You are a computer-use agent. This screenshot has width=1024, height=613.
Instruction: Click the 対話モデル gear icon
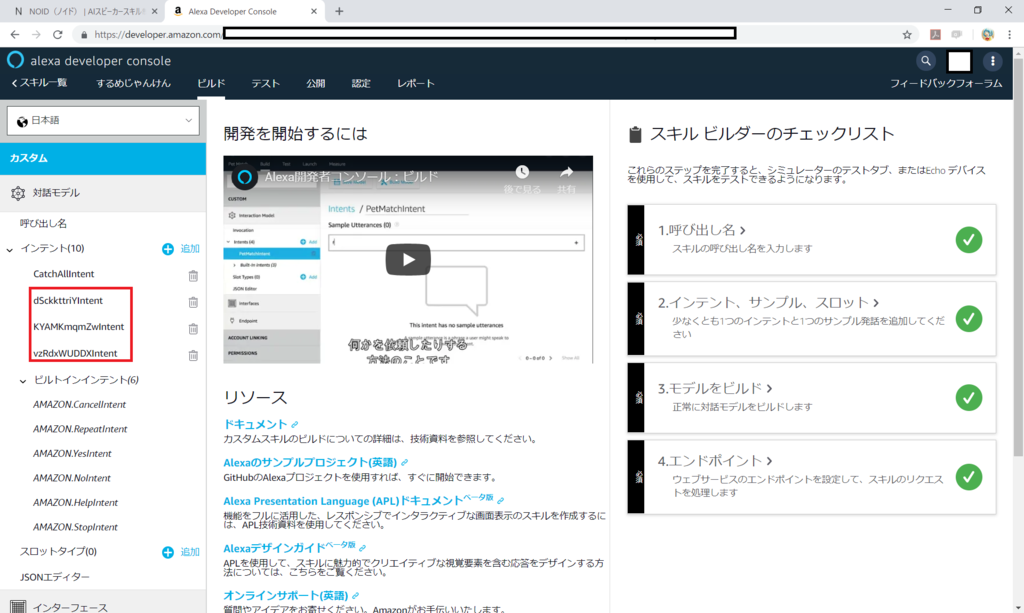[x=18, y=193]
